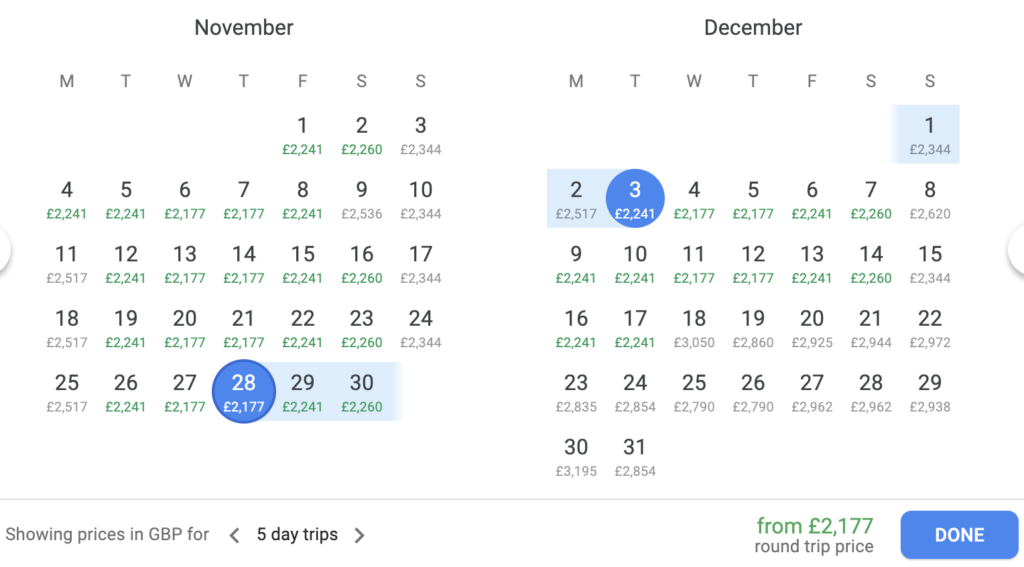Select December 31 at £2,854
This screenshot has width=1024, height=567.
635,457
